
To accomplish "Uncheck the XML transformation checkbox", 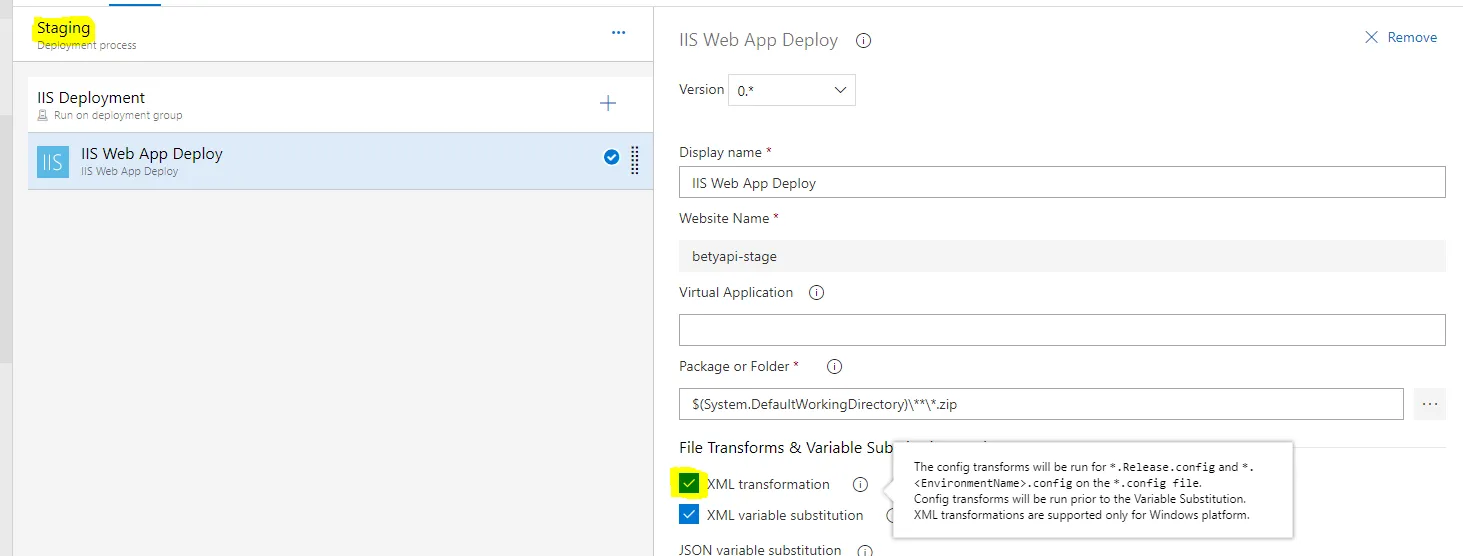I will tap(689, 484).
